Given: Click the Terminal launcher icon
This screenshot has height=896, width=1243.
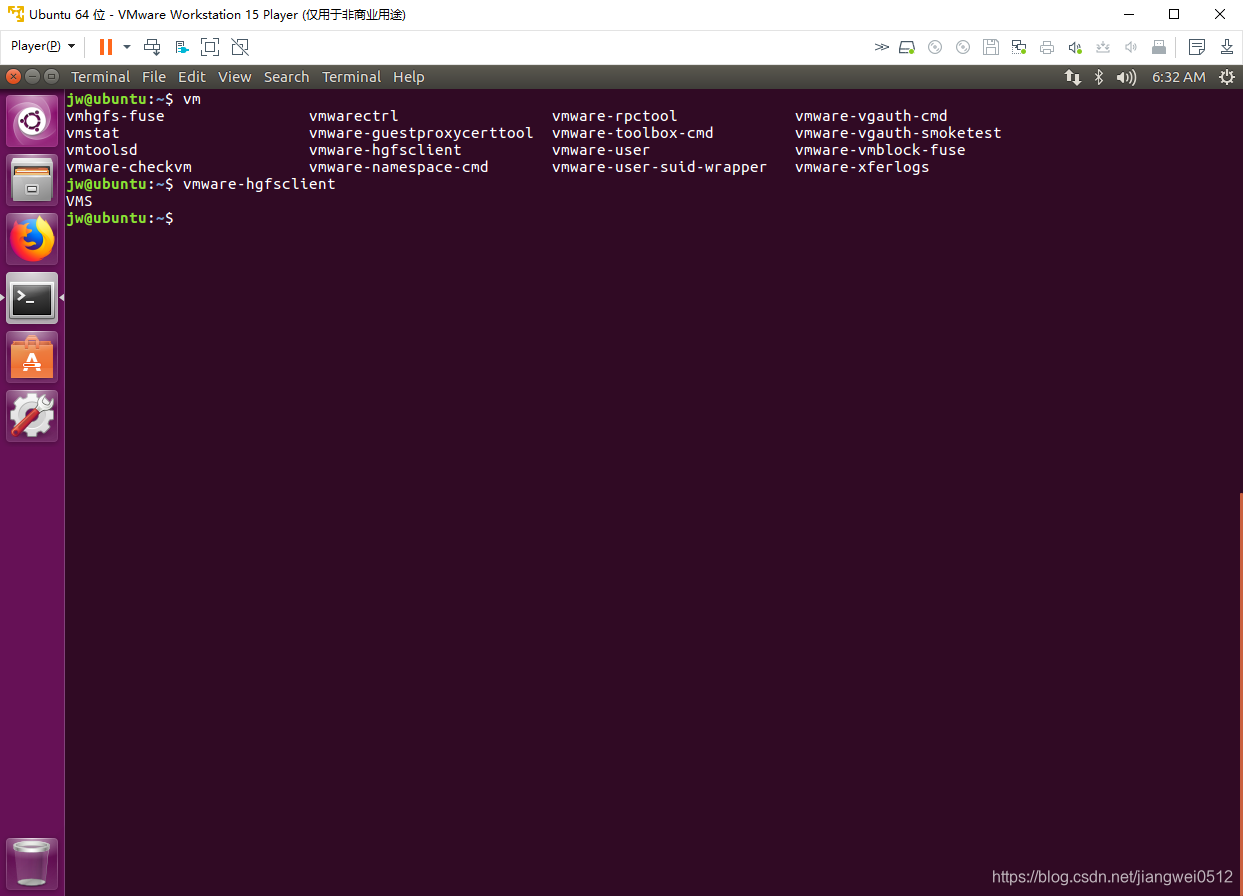Looking at the screenshot, I should point(32,298).
